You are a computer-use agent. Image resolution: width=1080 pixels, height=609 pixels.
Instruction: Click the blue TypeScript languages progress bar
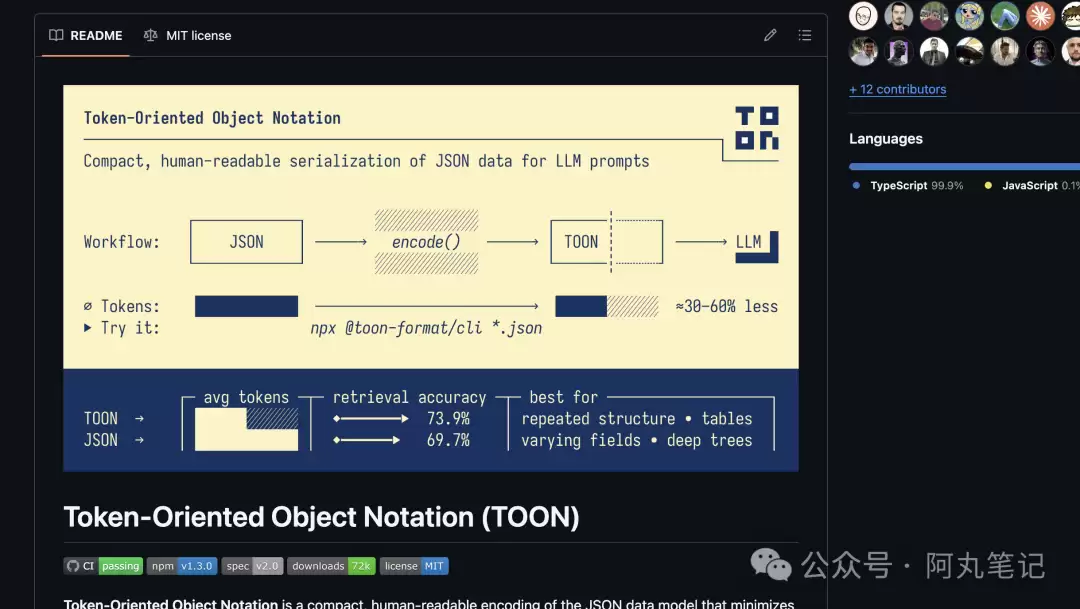(960, 166)
